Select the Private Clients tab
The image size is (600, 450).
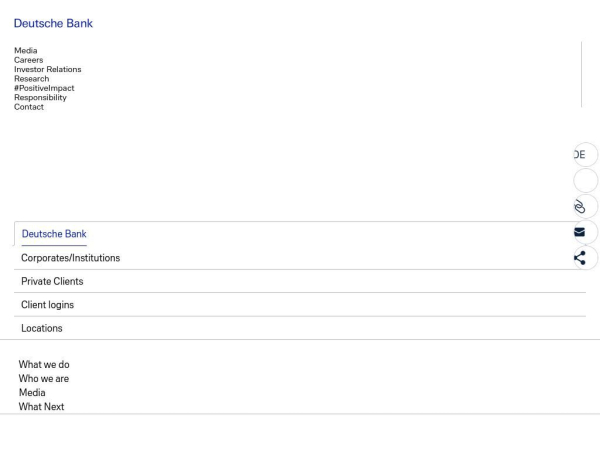pyautogui.click(x=52, y=282)
